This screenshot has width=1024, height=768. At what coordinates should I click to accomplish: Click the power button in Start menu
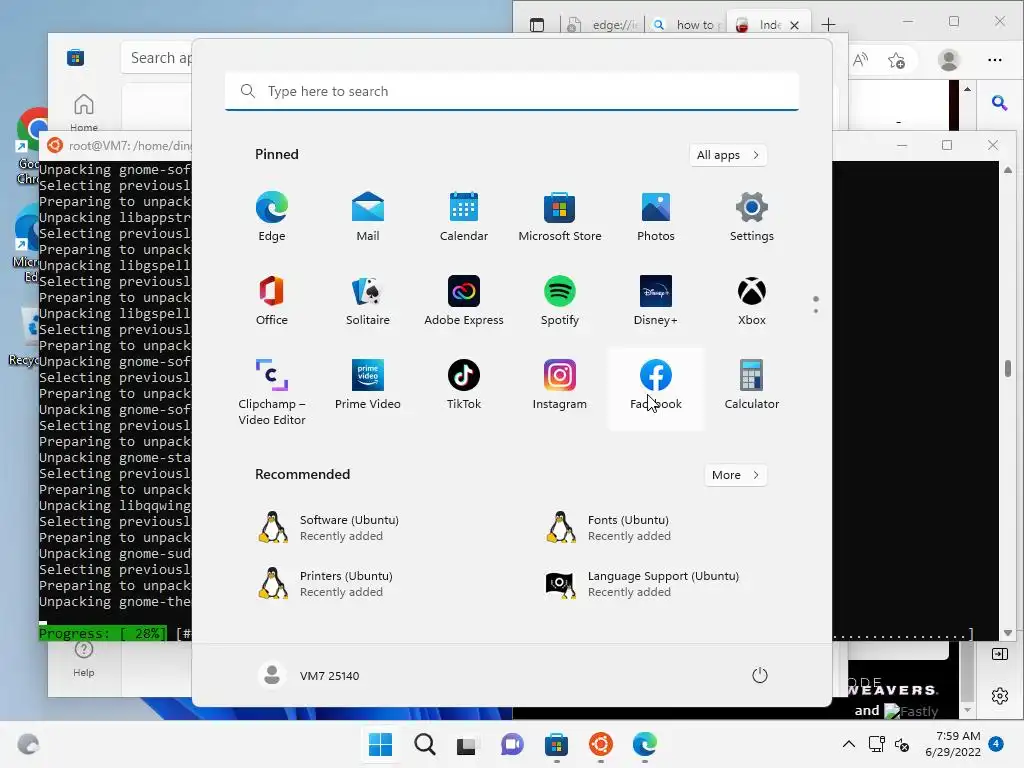(760, 675)
